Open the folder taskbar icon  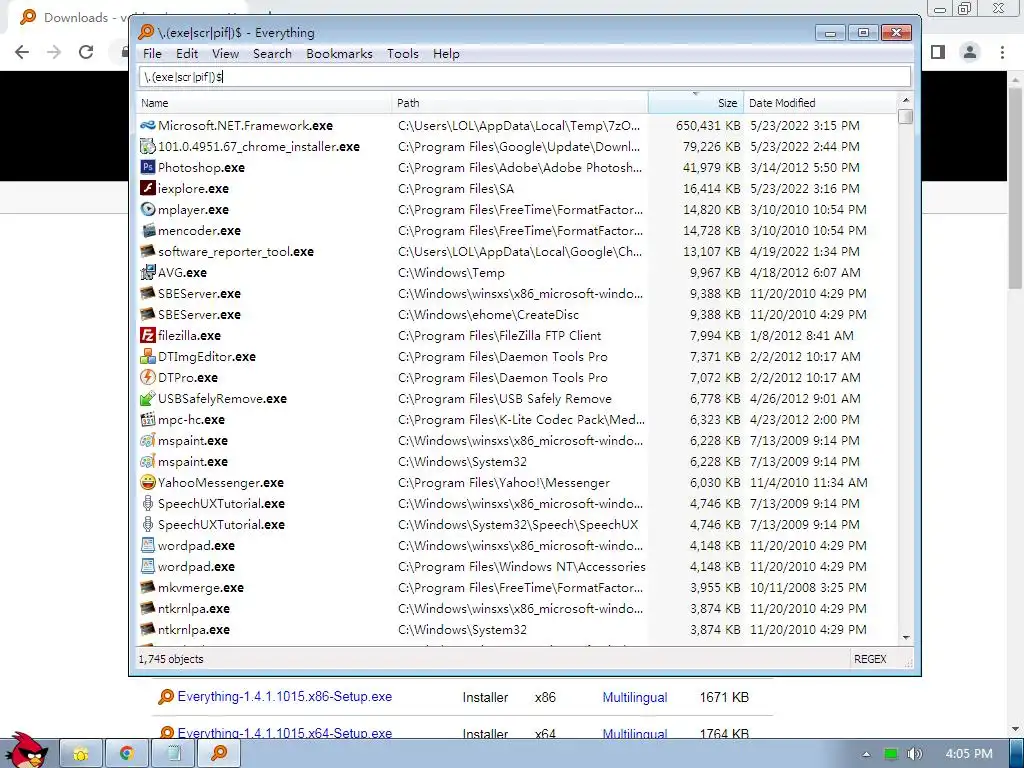click(80, 754)
